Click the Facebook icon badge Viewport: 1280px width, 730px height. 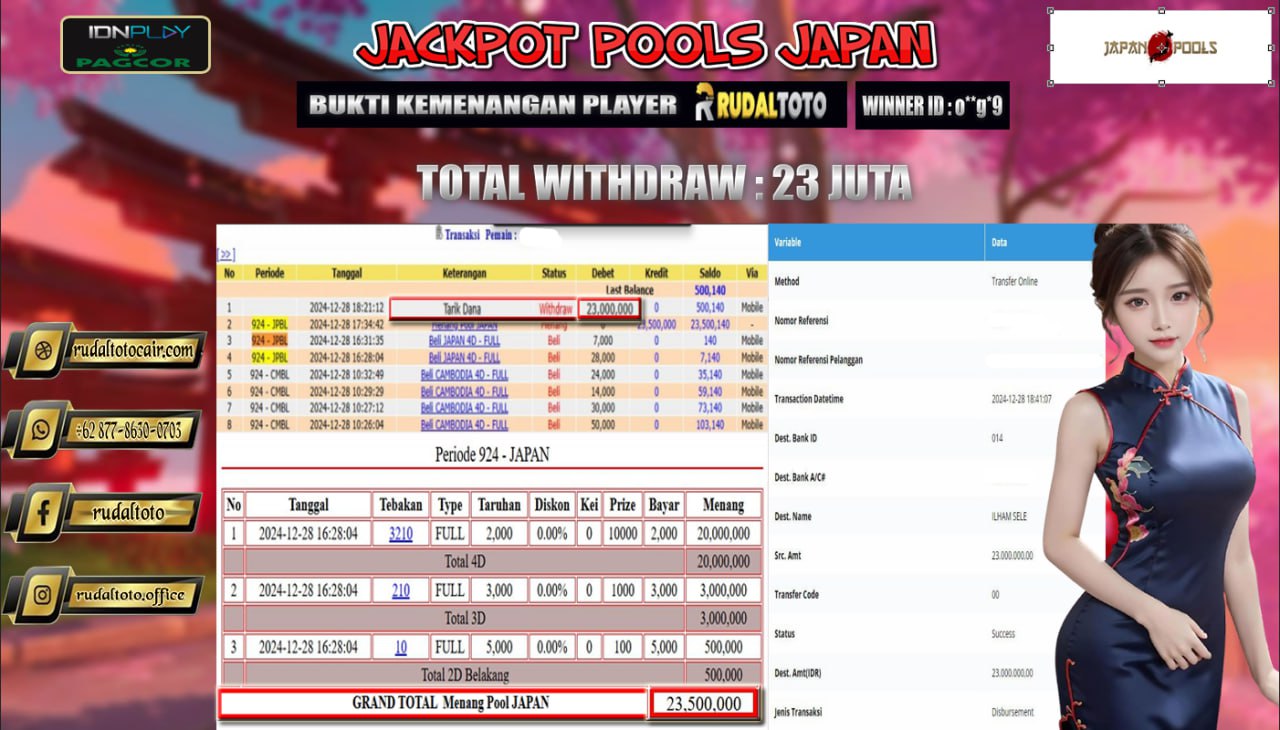(42, 513)
